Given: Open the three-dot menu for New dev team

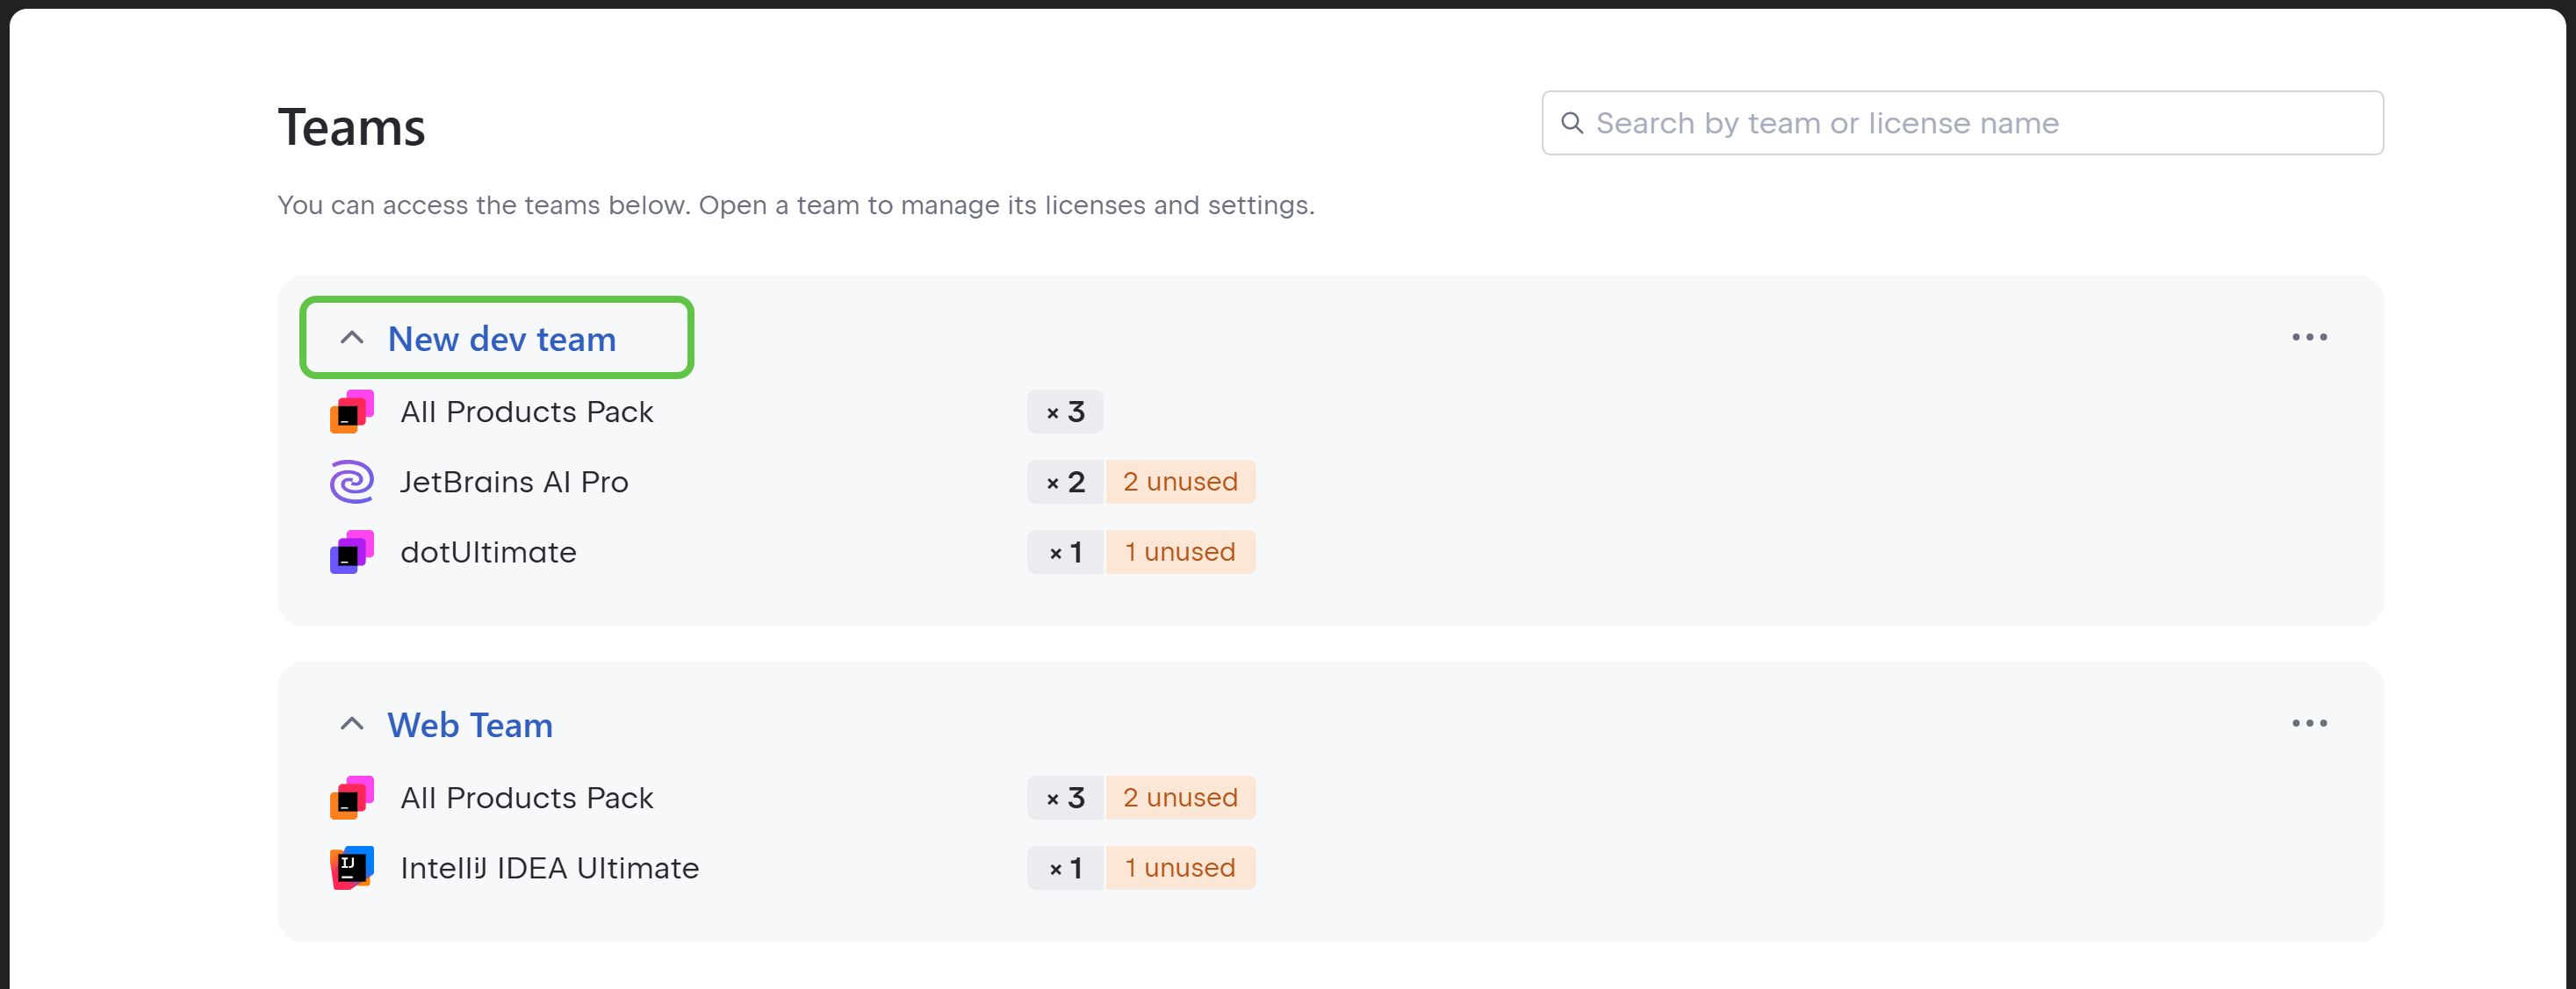Looking at the screenshot, I should (2309, 338).
